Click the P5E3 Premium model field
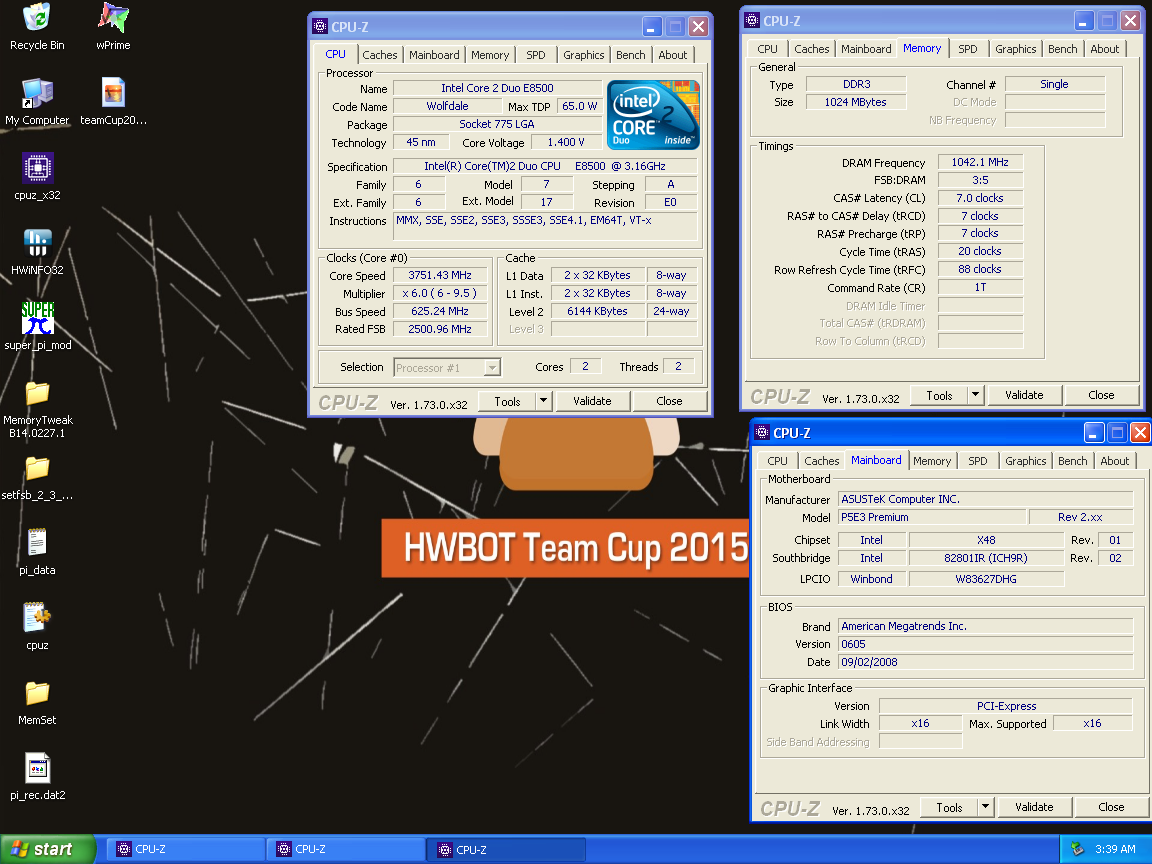 pyautogui.click(x=932, y=517)
